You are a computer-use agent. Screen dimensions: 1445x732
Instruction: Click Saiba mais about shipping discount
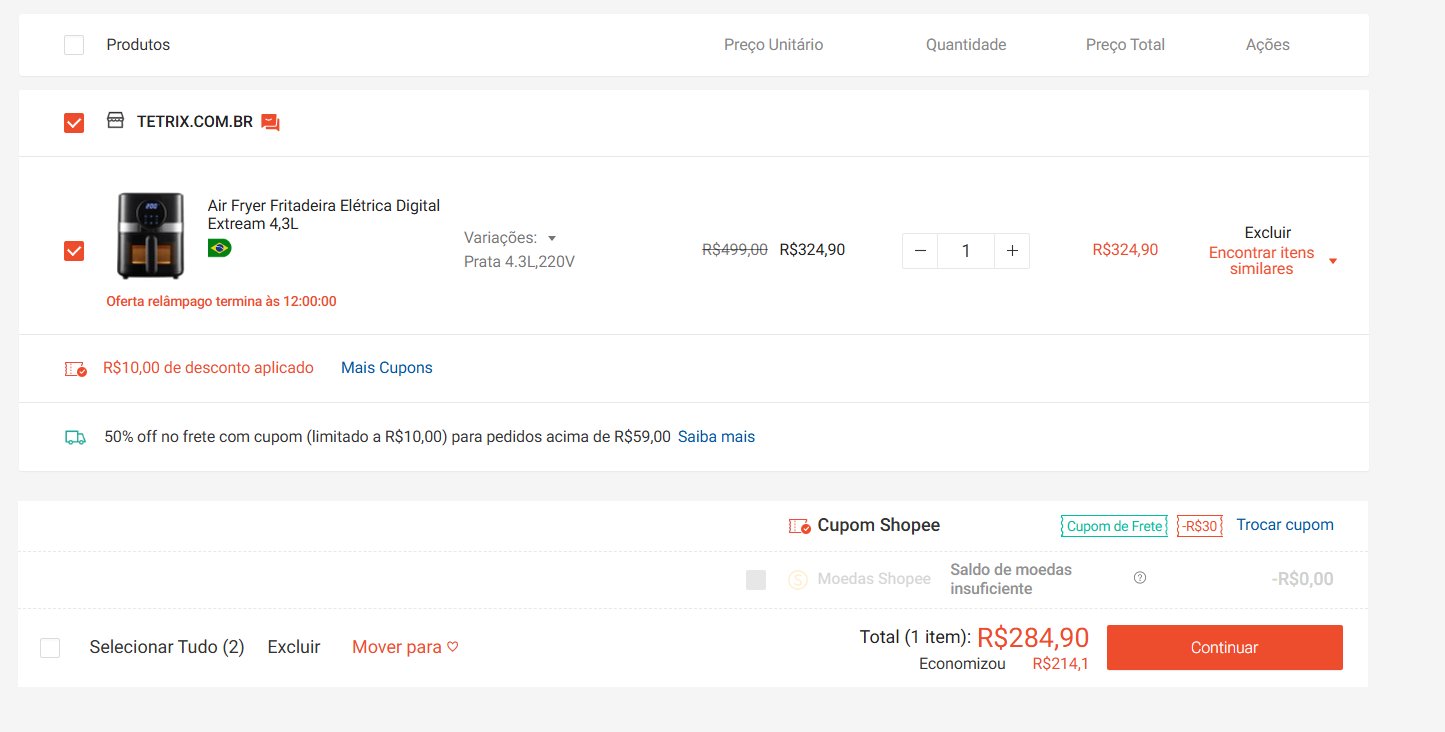click(x=716, y=437)
